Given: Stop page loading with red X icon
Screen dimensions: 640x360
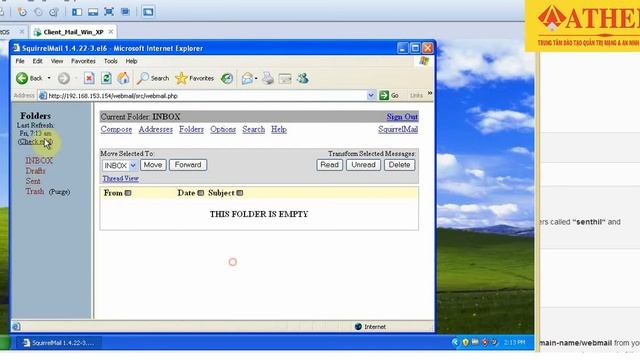Looking at the screenshot, I should 89,78.
